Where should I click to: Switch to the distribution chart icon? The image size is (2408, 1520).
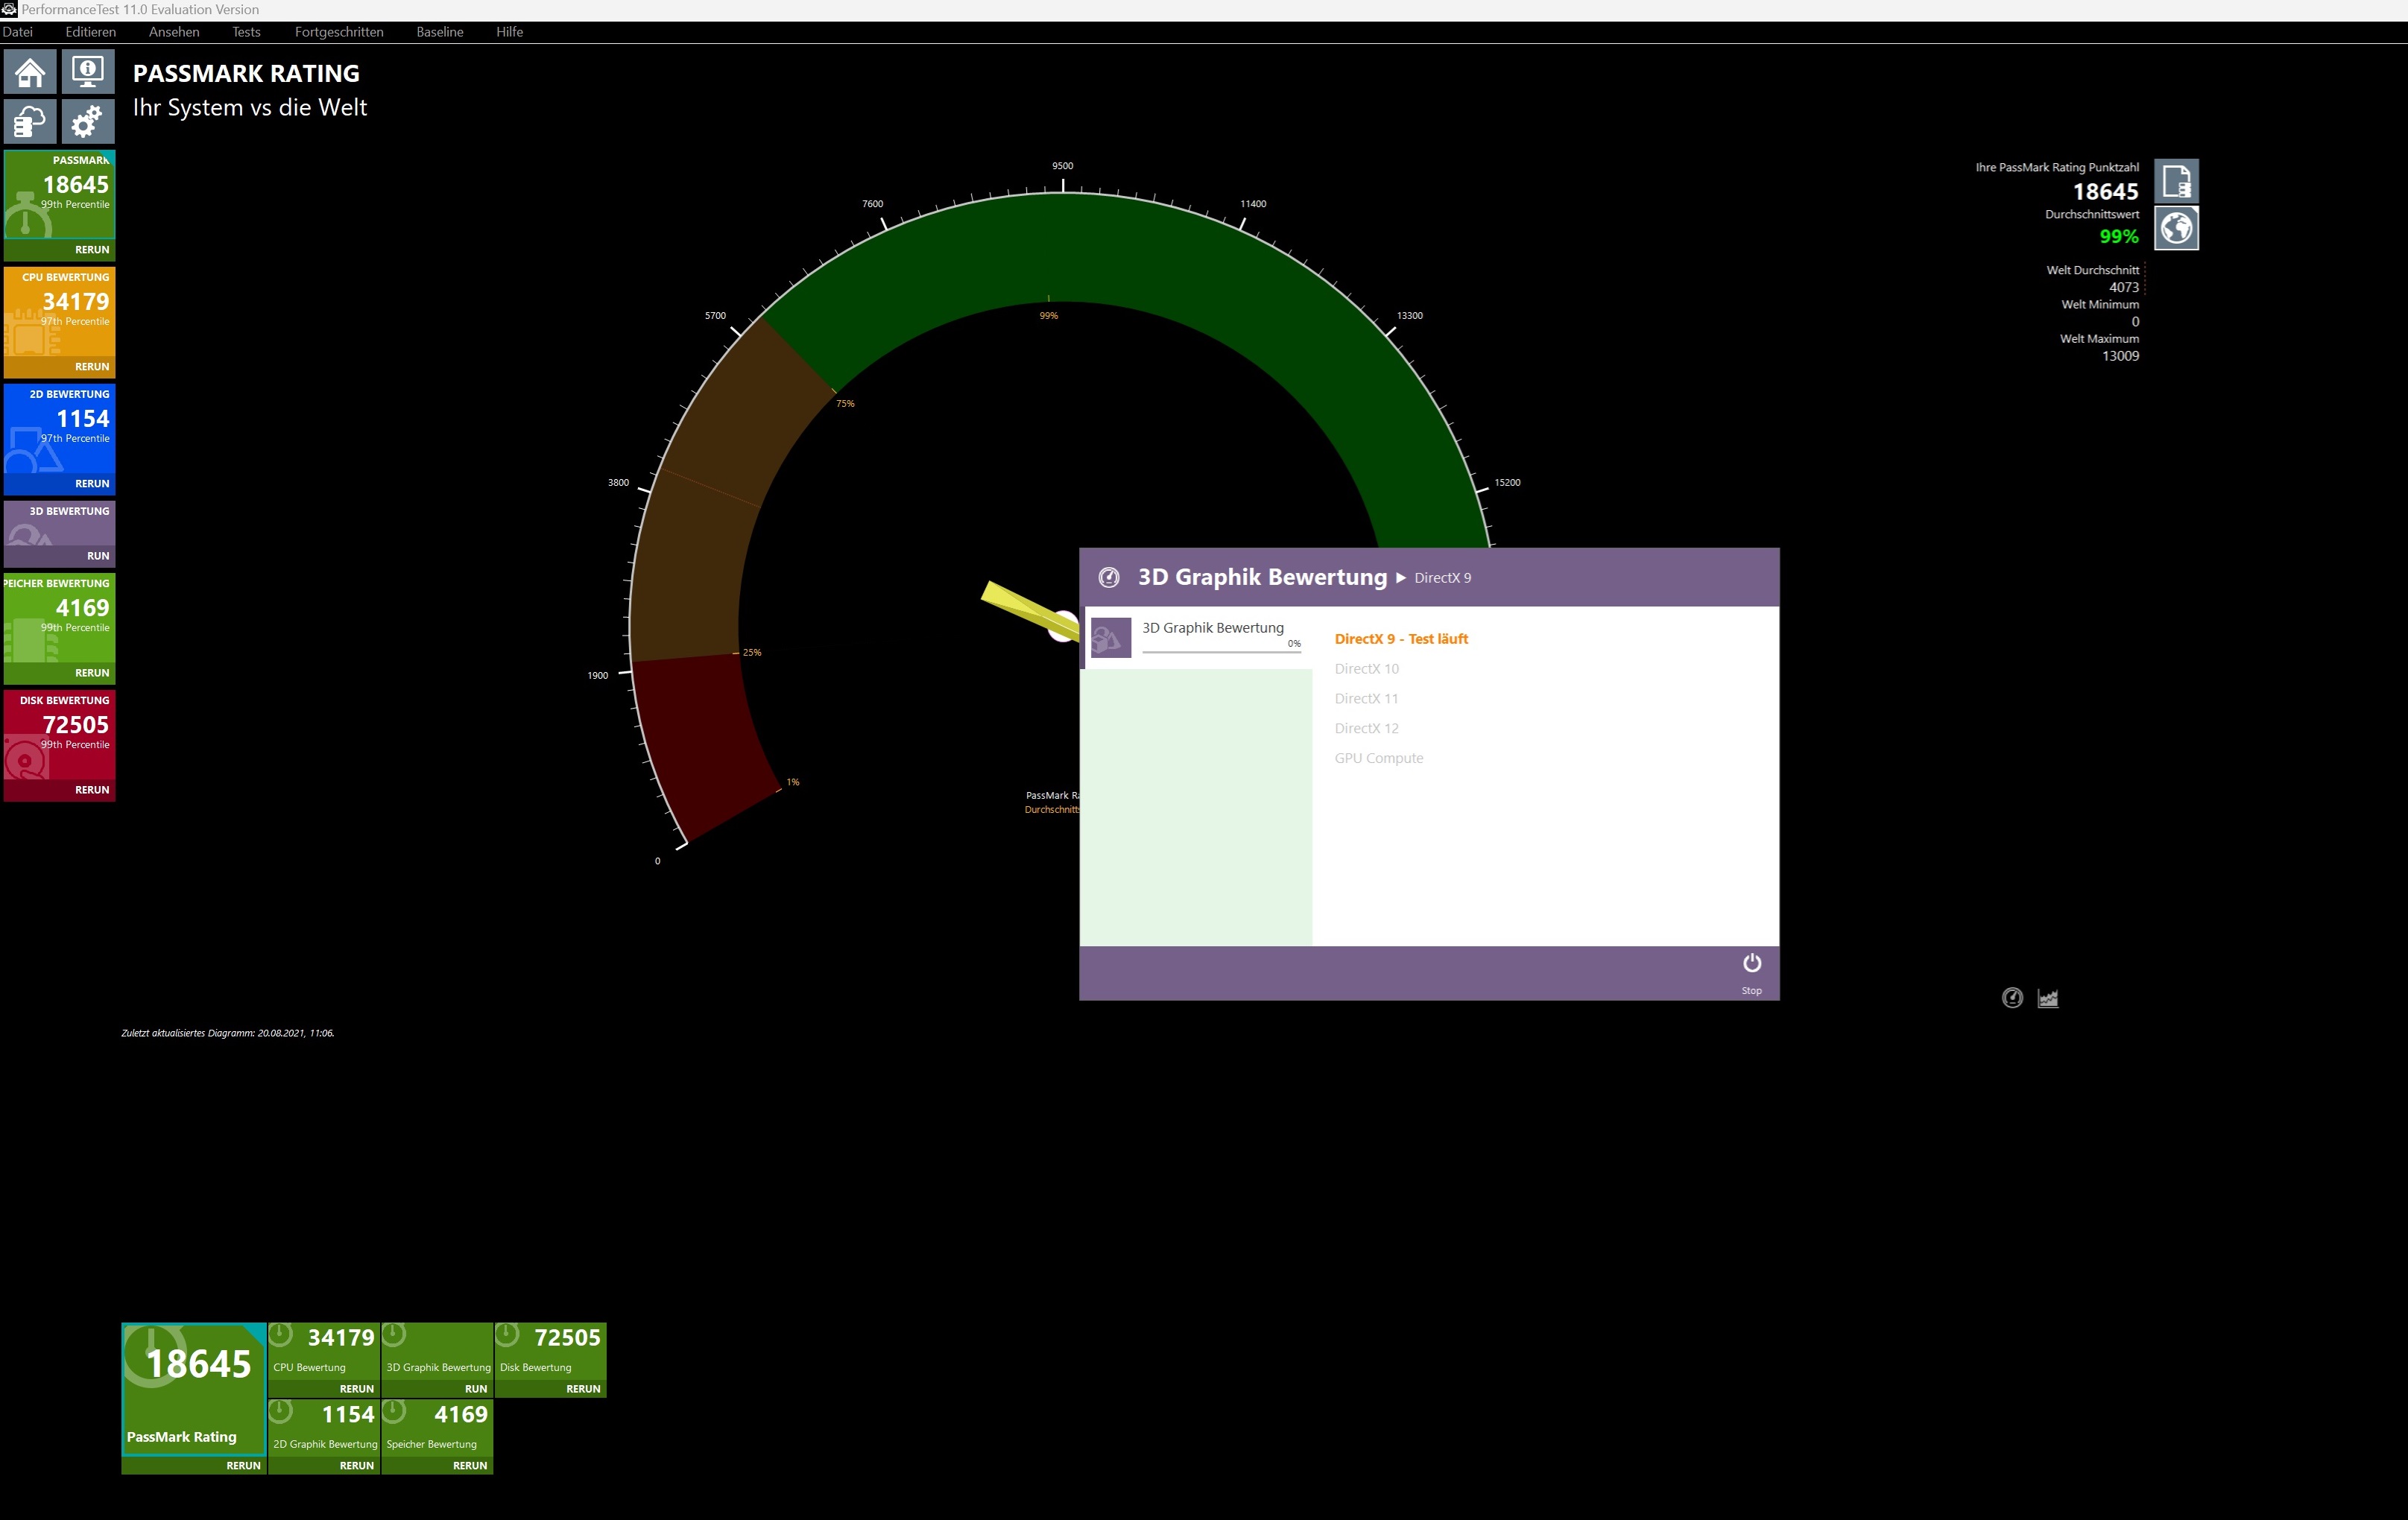pyautogui.click(x=2048, y=998)
